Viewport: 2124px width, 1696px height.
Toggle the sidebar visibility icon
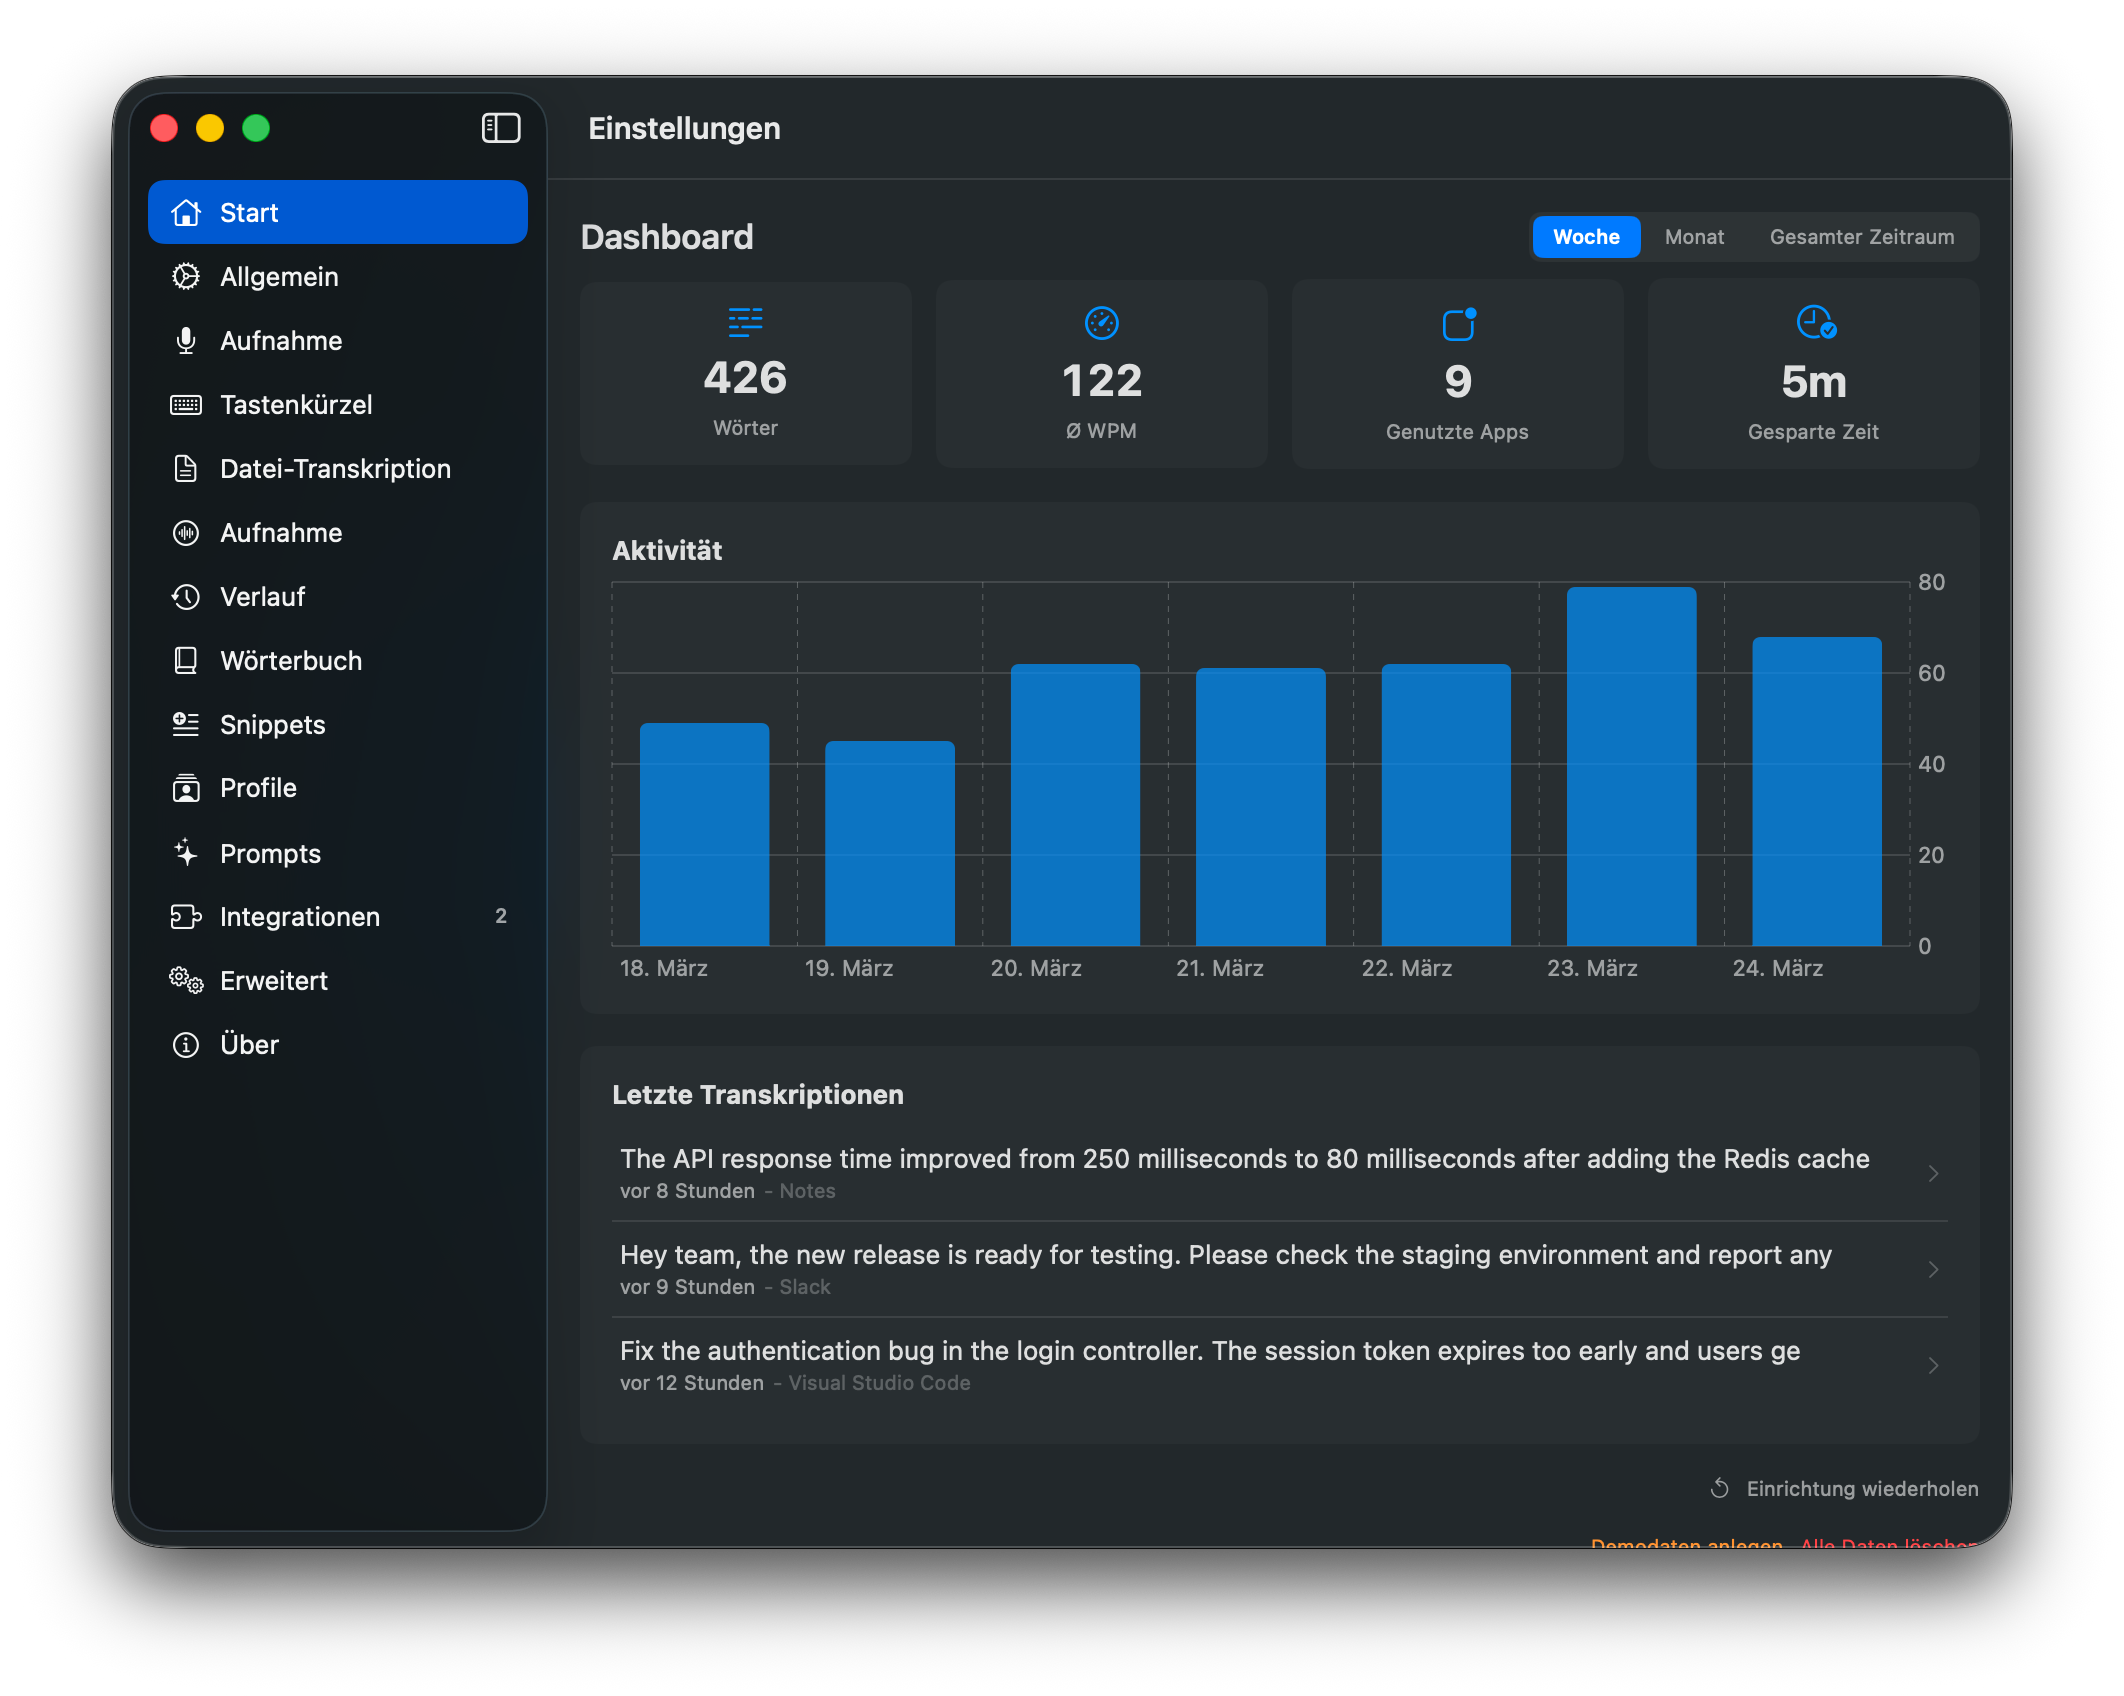pos(500,128)
